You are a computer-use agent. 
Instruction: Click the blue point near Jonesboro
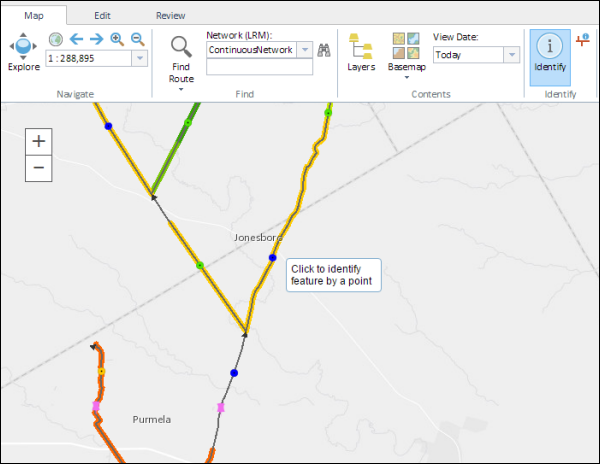point(272,258)
